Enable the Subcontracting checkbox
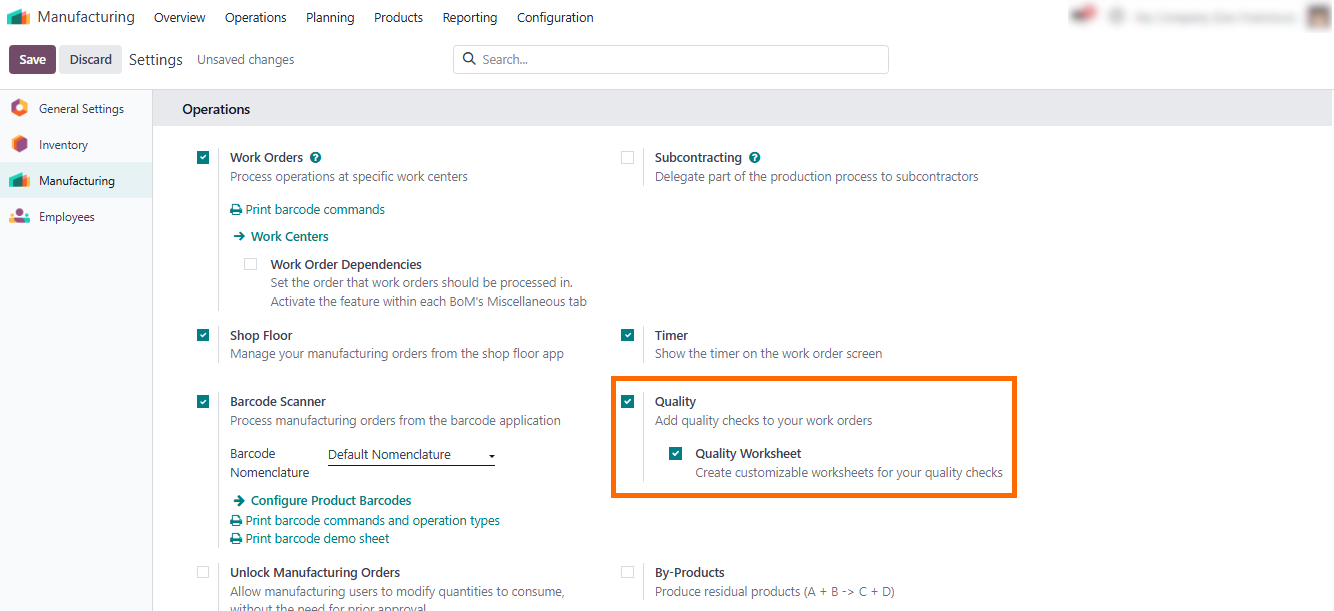The image size is (1334, 611). 627,158
